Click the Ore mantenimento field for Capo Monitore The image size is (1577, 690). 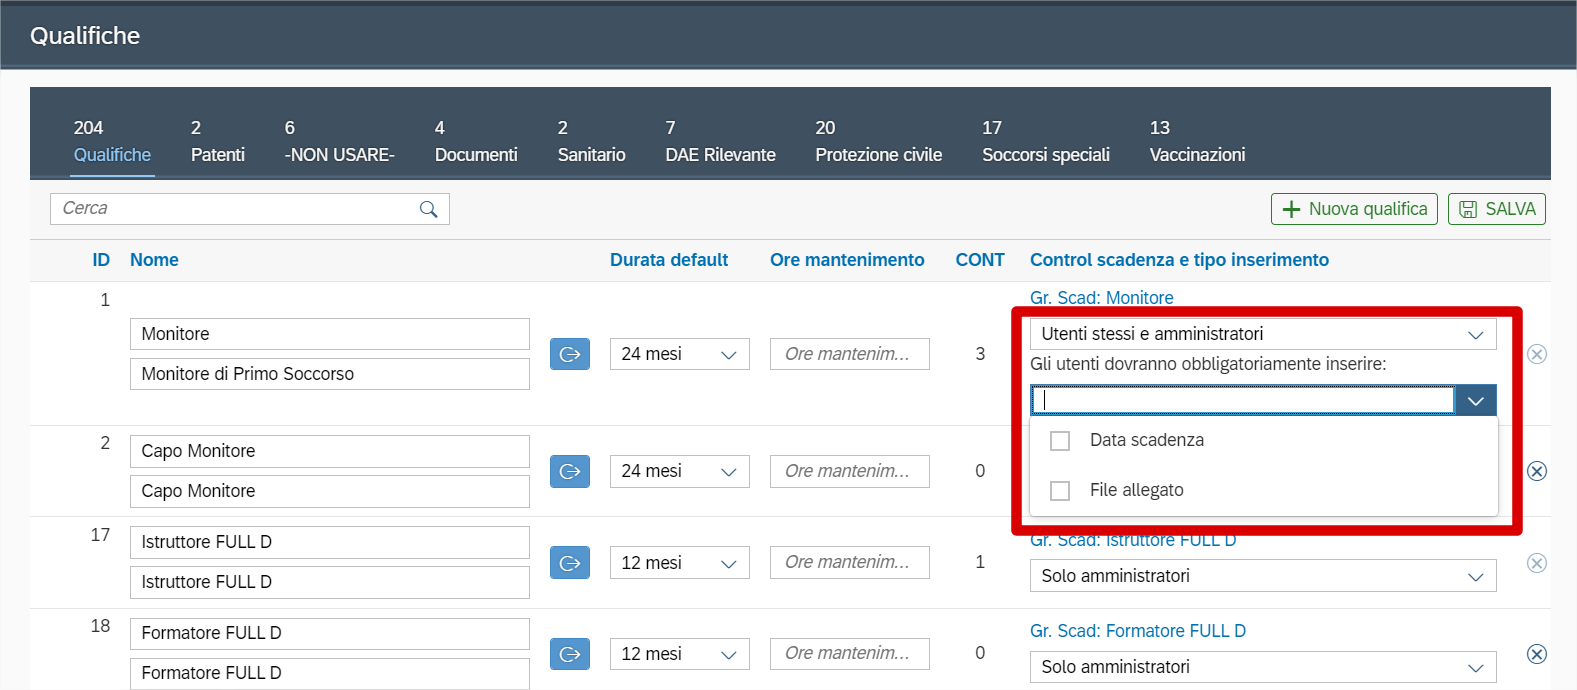click(849, 471)
